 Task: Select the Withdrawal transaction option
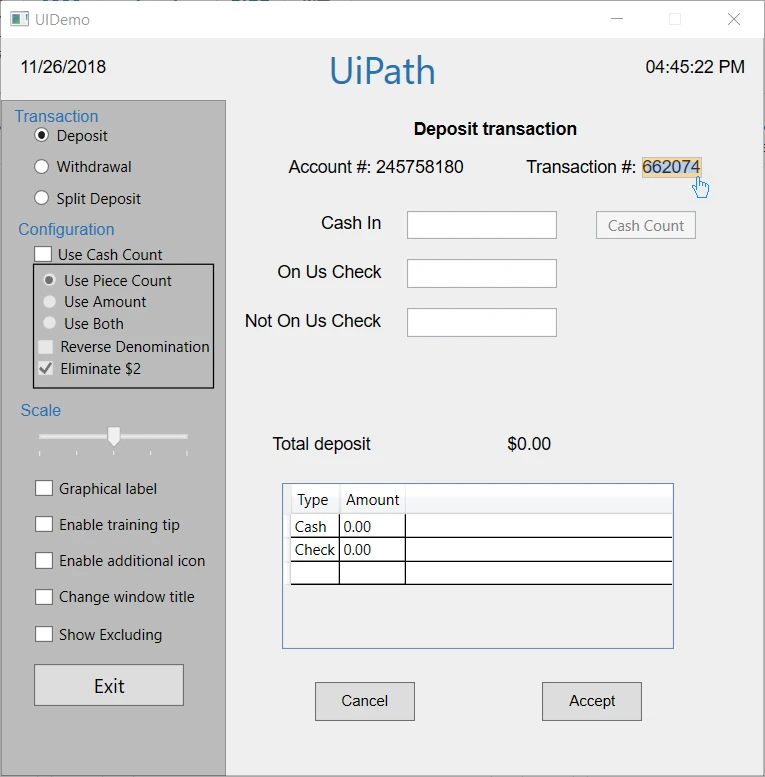click(42, 167)
